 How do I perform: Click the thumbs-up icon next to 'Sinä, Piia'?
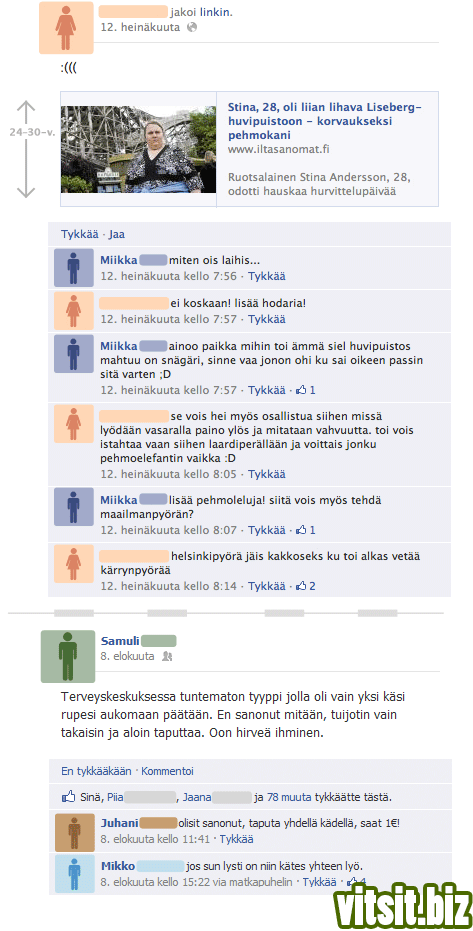(x=69, y=797)
